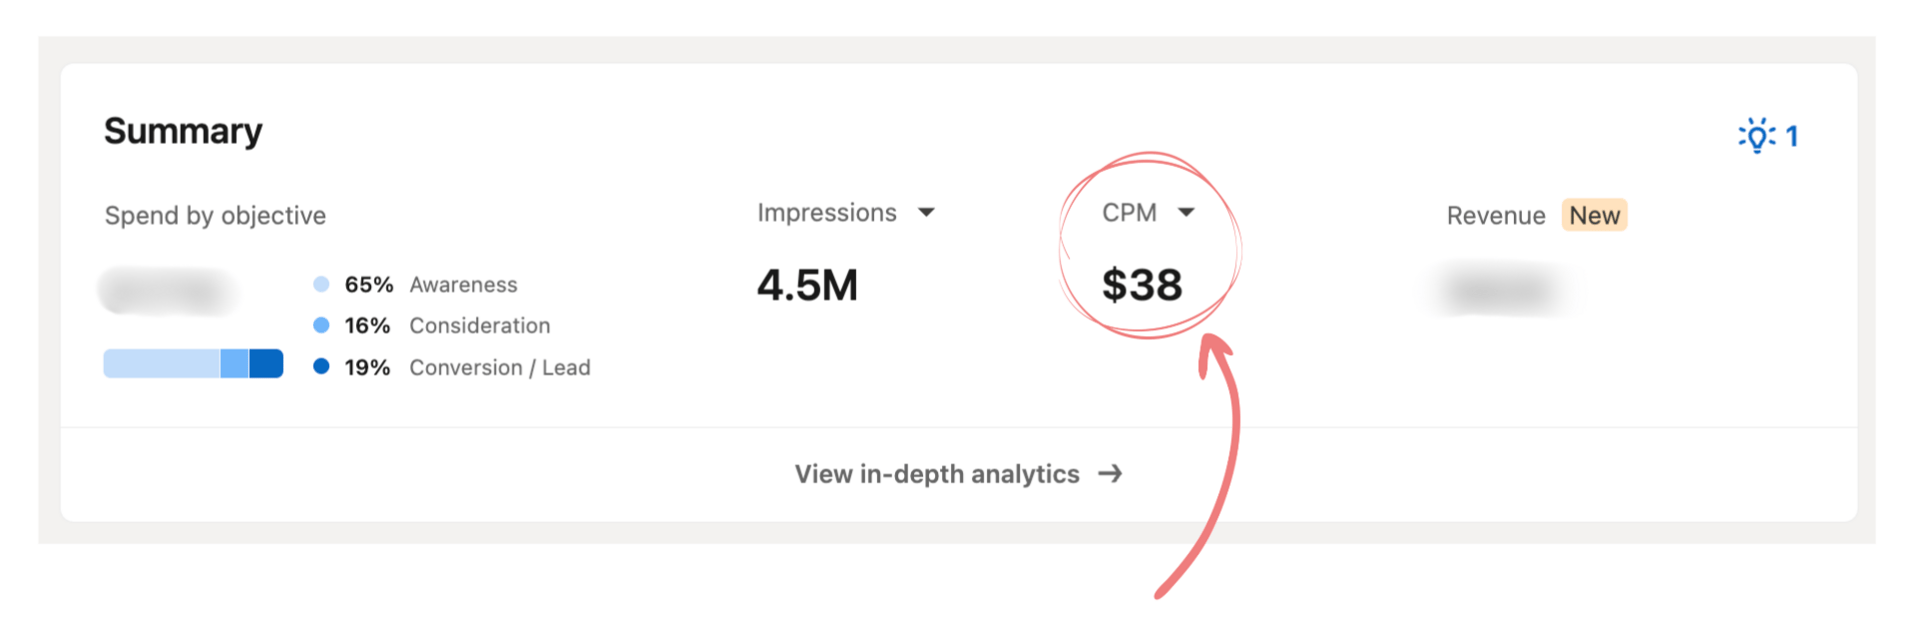Screen dimensions: 1920x617
Task: Click the Awareness segment of spend bar
Action: pyautogui.click(x=162, y=364)
